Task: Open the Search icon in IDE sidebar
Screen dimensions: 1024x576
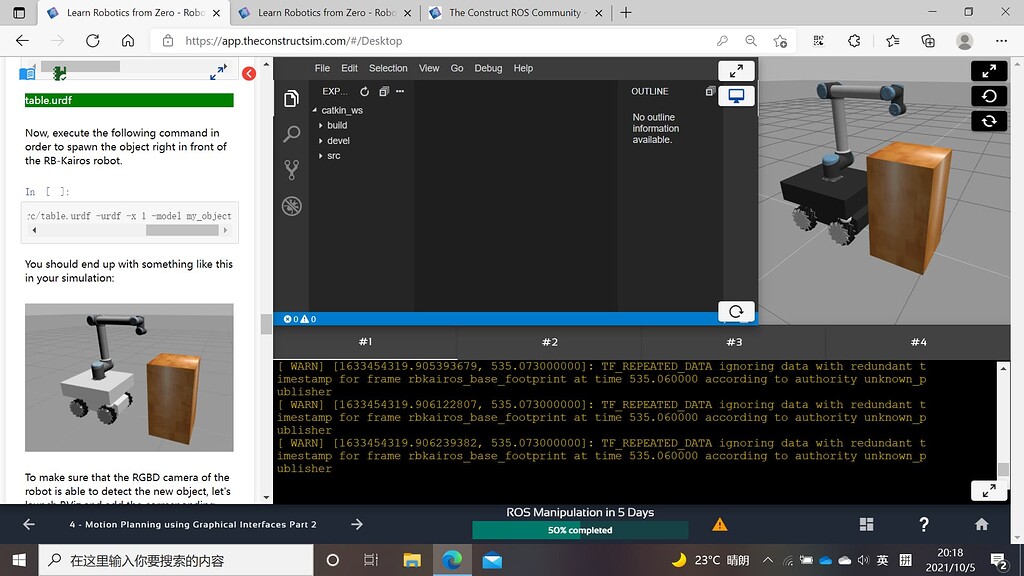Action: point(292,134)
